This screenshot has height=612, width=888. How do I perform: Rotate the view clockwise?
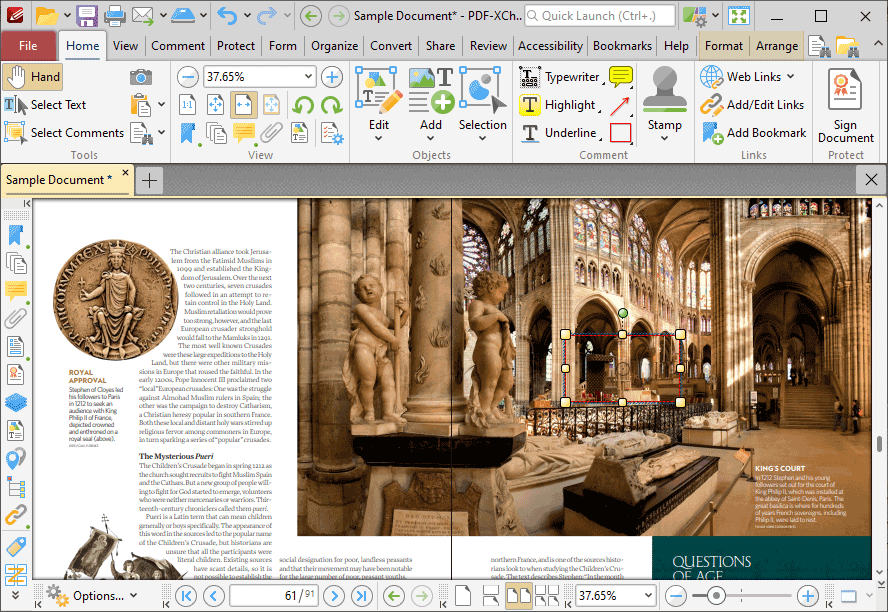(331, 105)
